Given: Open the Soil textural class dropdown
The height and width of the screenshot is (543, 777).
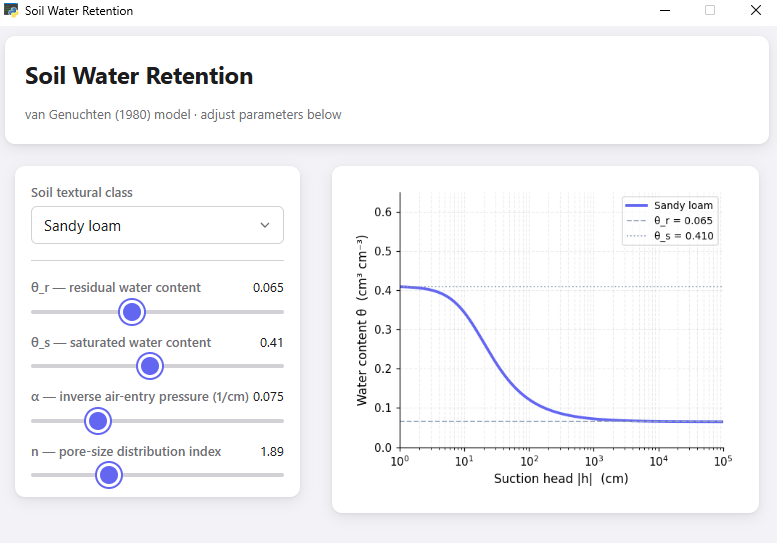Looking at the screenshot, I should point(157,225).
